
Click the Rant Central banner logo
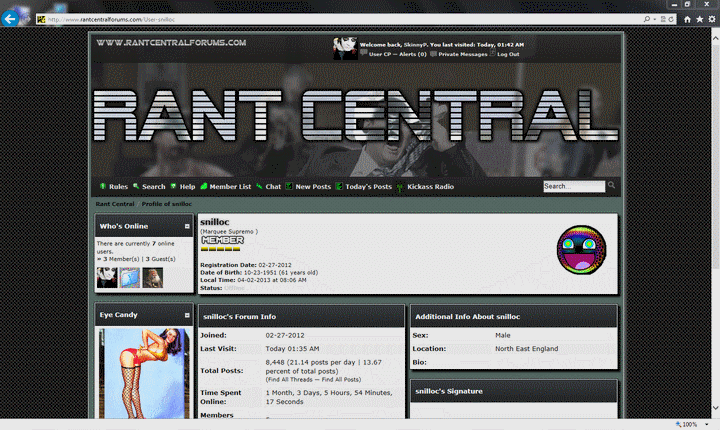[x=356, y=116]
